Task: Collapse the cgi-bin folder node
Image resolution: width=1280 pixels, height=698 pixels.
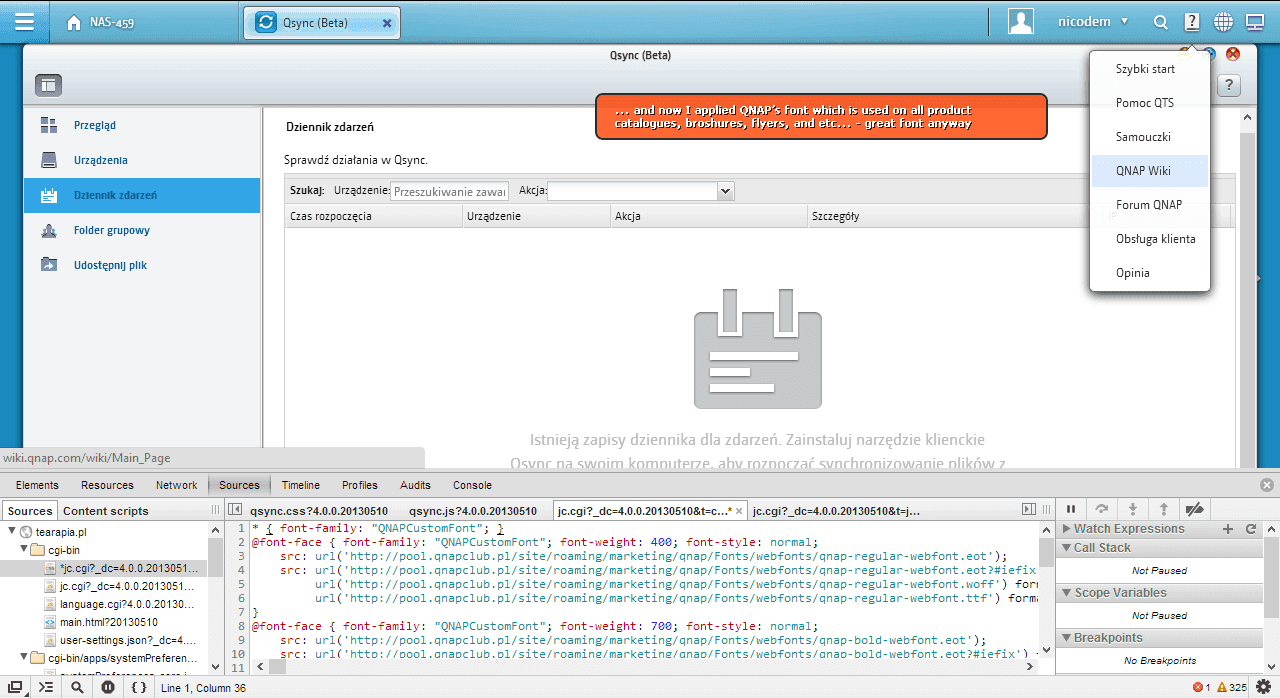Action: tap(25, 550)
